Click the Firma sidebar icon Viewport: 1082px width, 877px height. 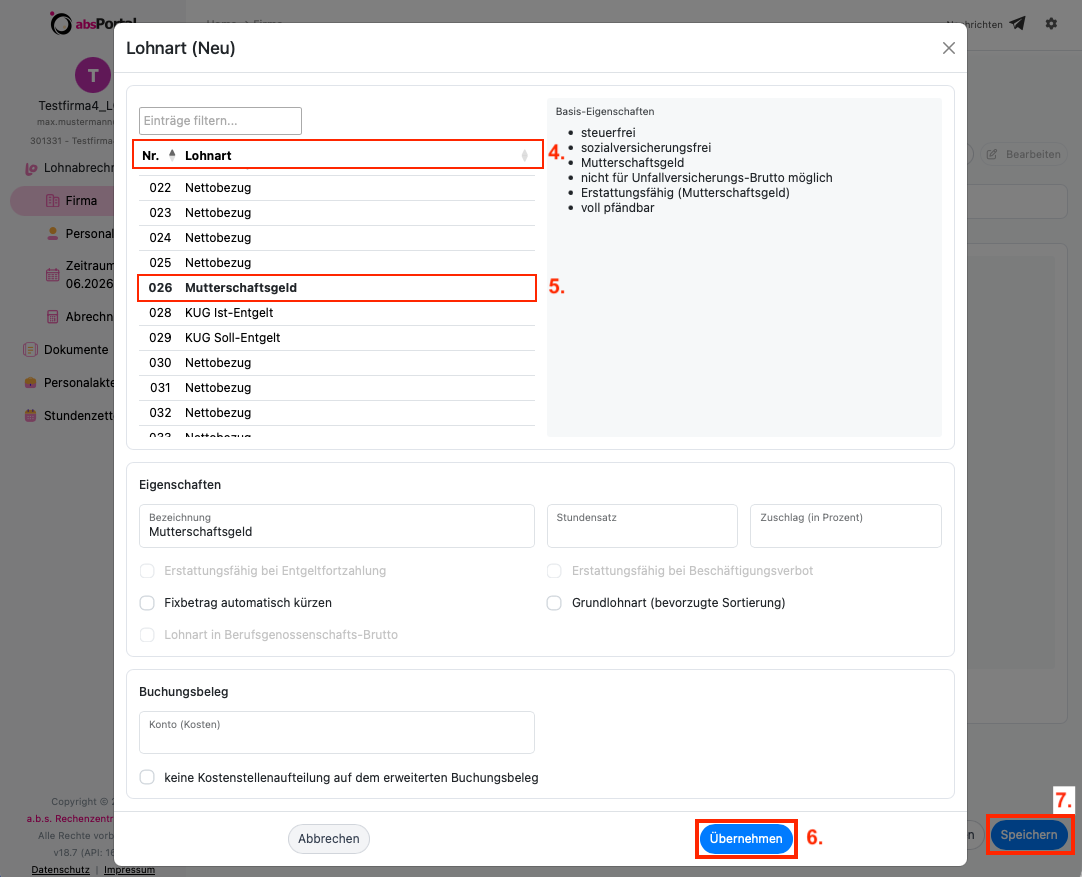[52, 201]
